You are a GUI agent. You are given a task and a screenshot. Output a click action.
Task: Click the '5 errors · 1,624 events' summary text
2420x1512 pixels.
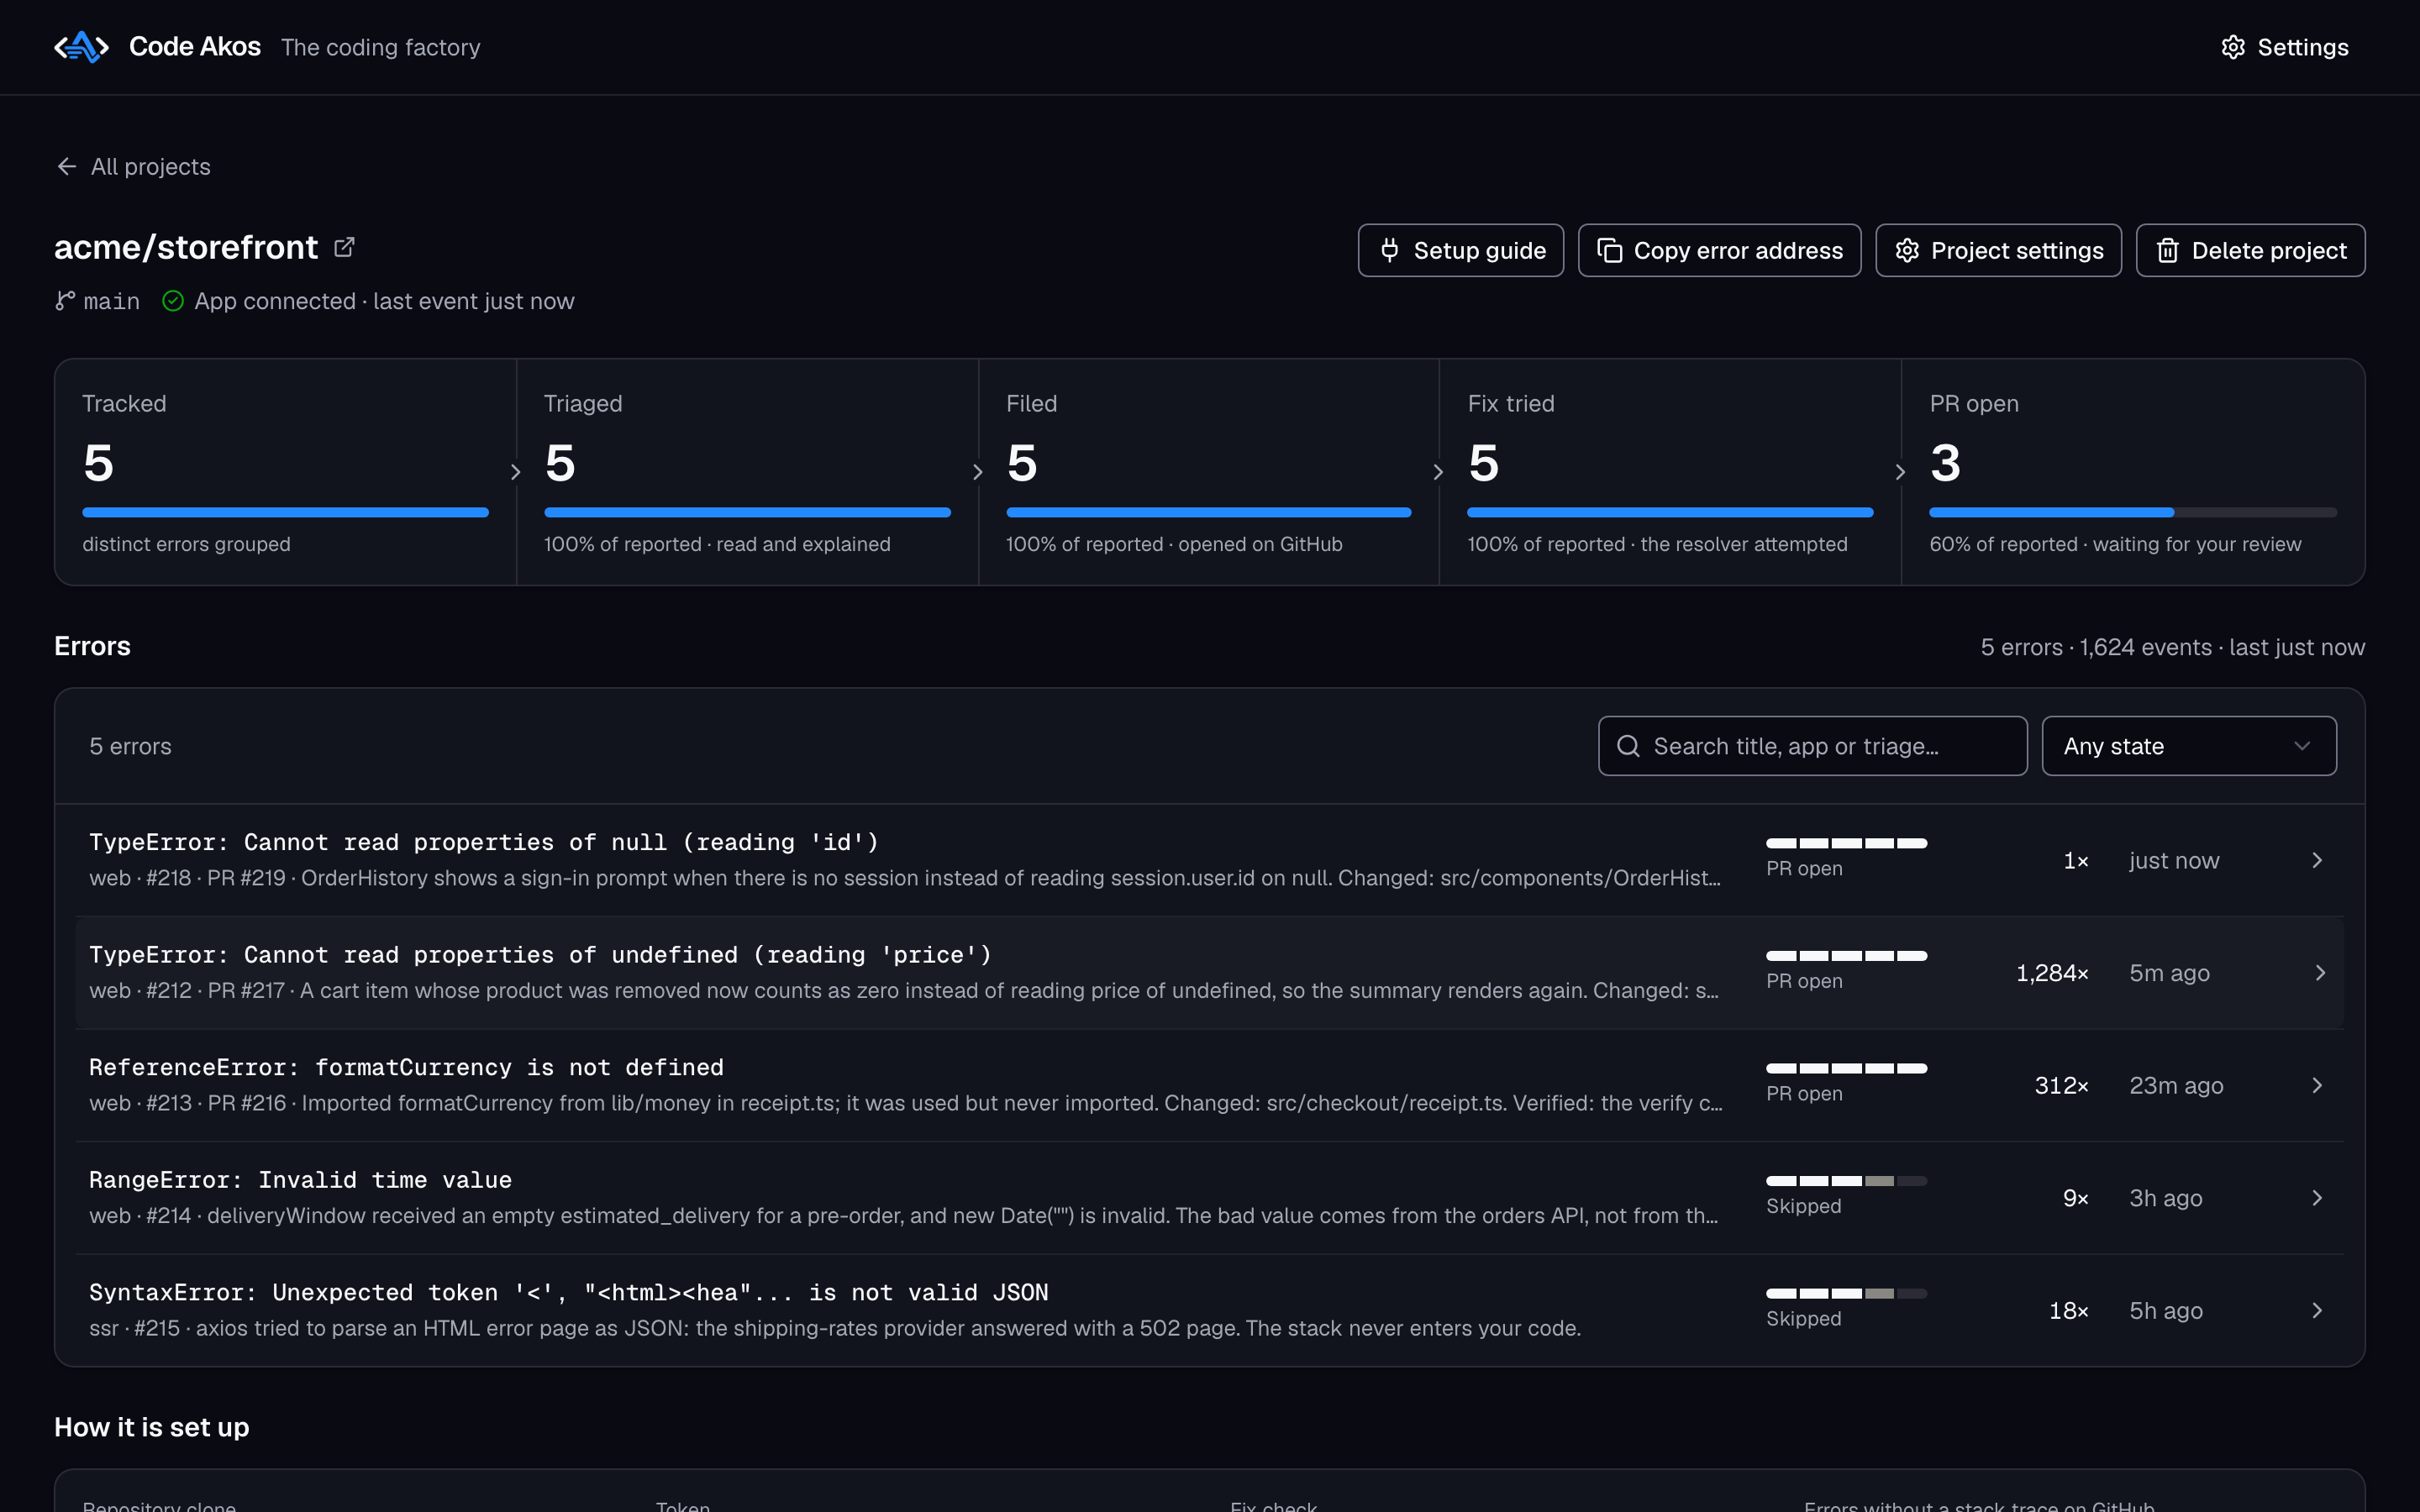pyautogui.click(x=2172, y=647)
